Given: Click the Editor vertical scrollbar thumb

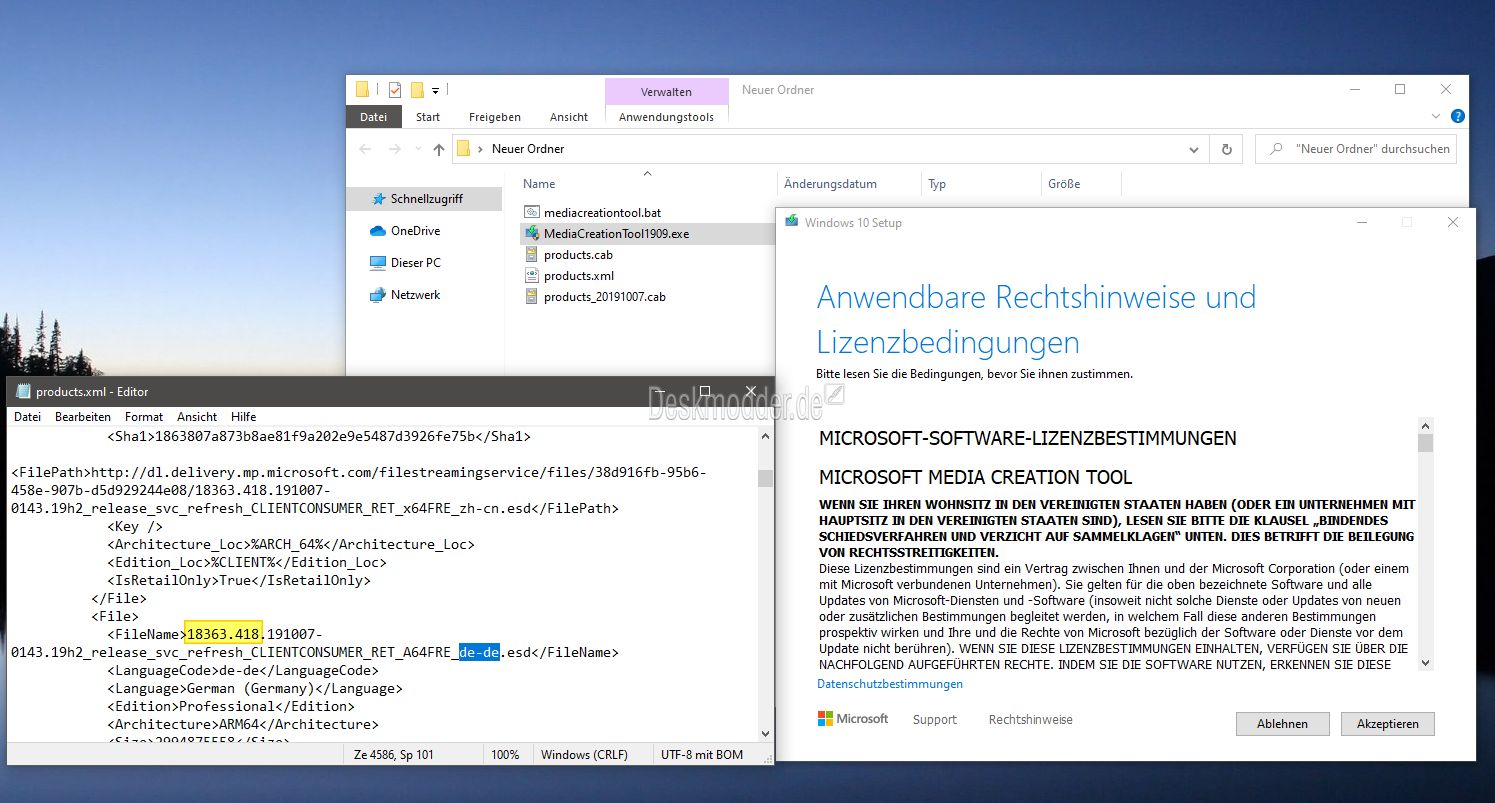Looking at the screenshot, I should pyautogui.click(x=765, y=478).
